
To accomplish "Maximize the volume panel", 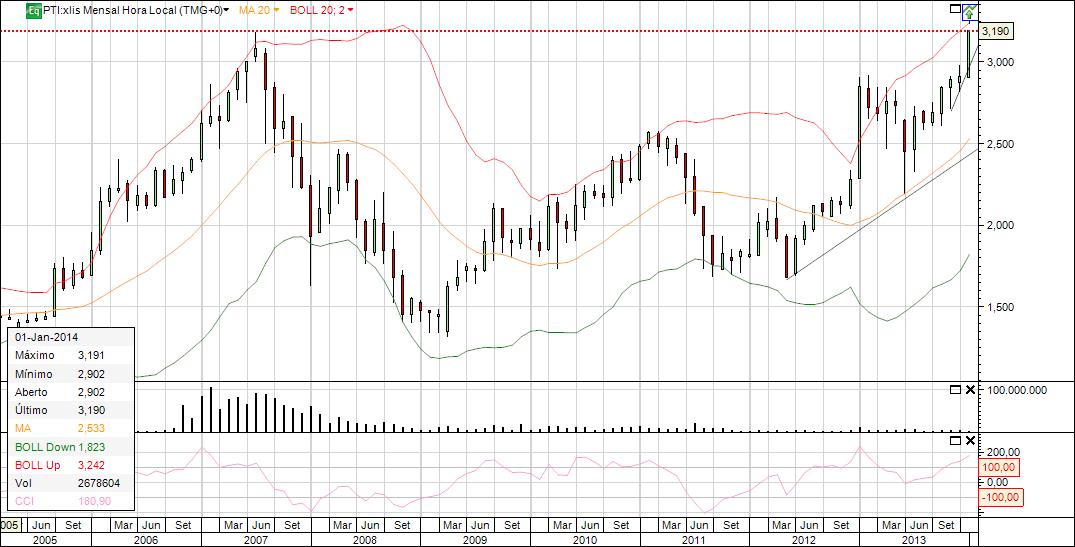I will click(955, 389).
